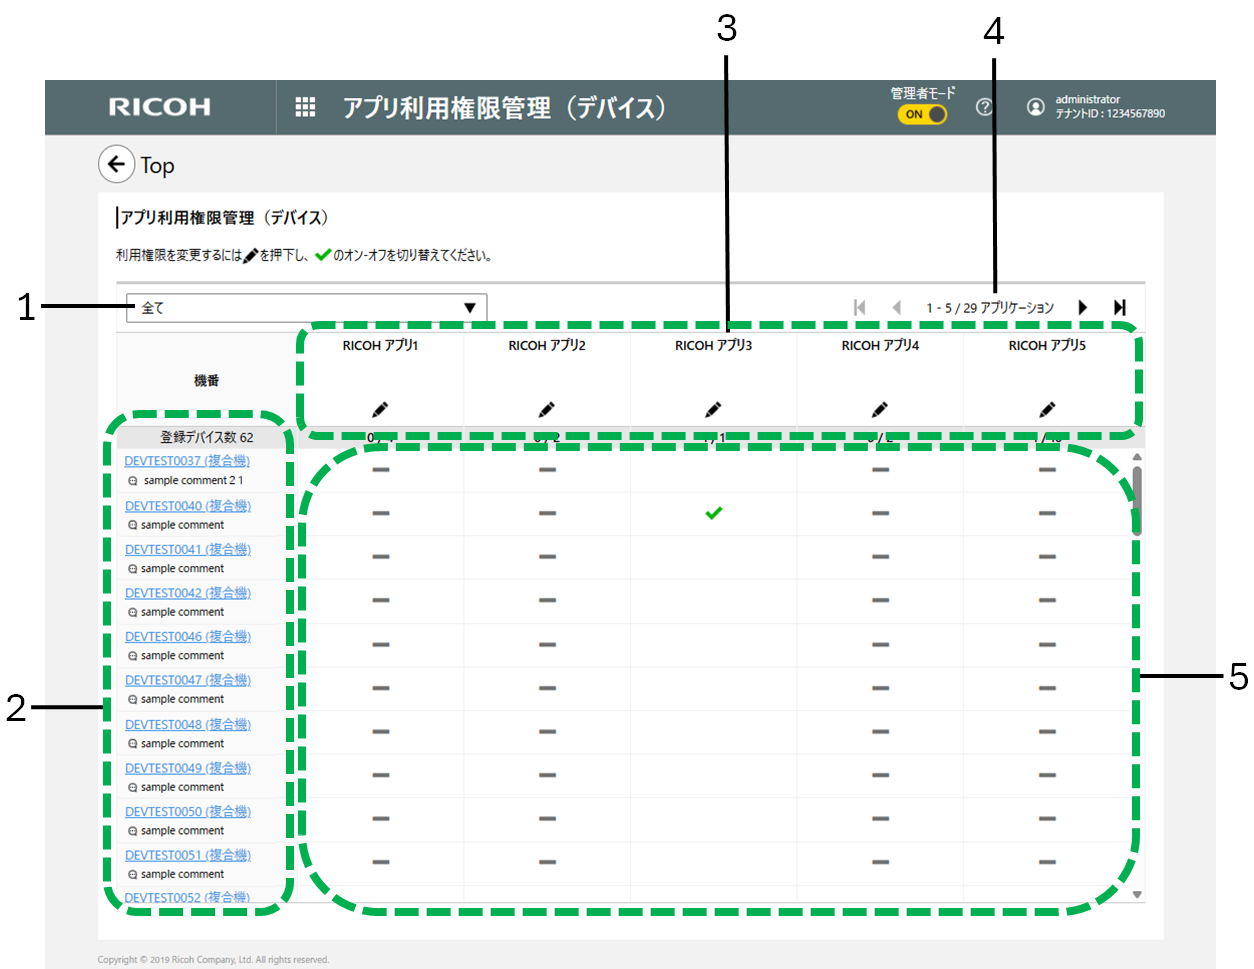Open the comment icon under DEVTEST0048
This screenshot has height=969, width=1254.
[x=133, y=744]
